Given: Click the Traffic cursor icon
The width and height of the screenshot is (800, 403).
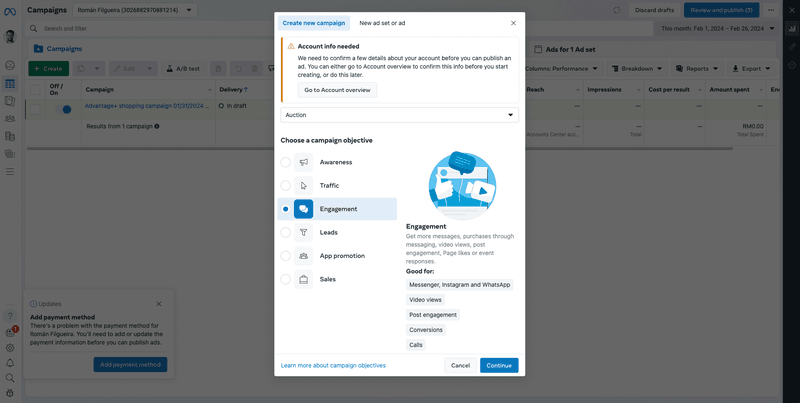Looking at the screenshot, I should pos(304,186).
